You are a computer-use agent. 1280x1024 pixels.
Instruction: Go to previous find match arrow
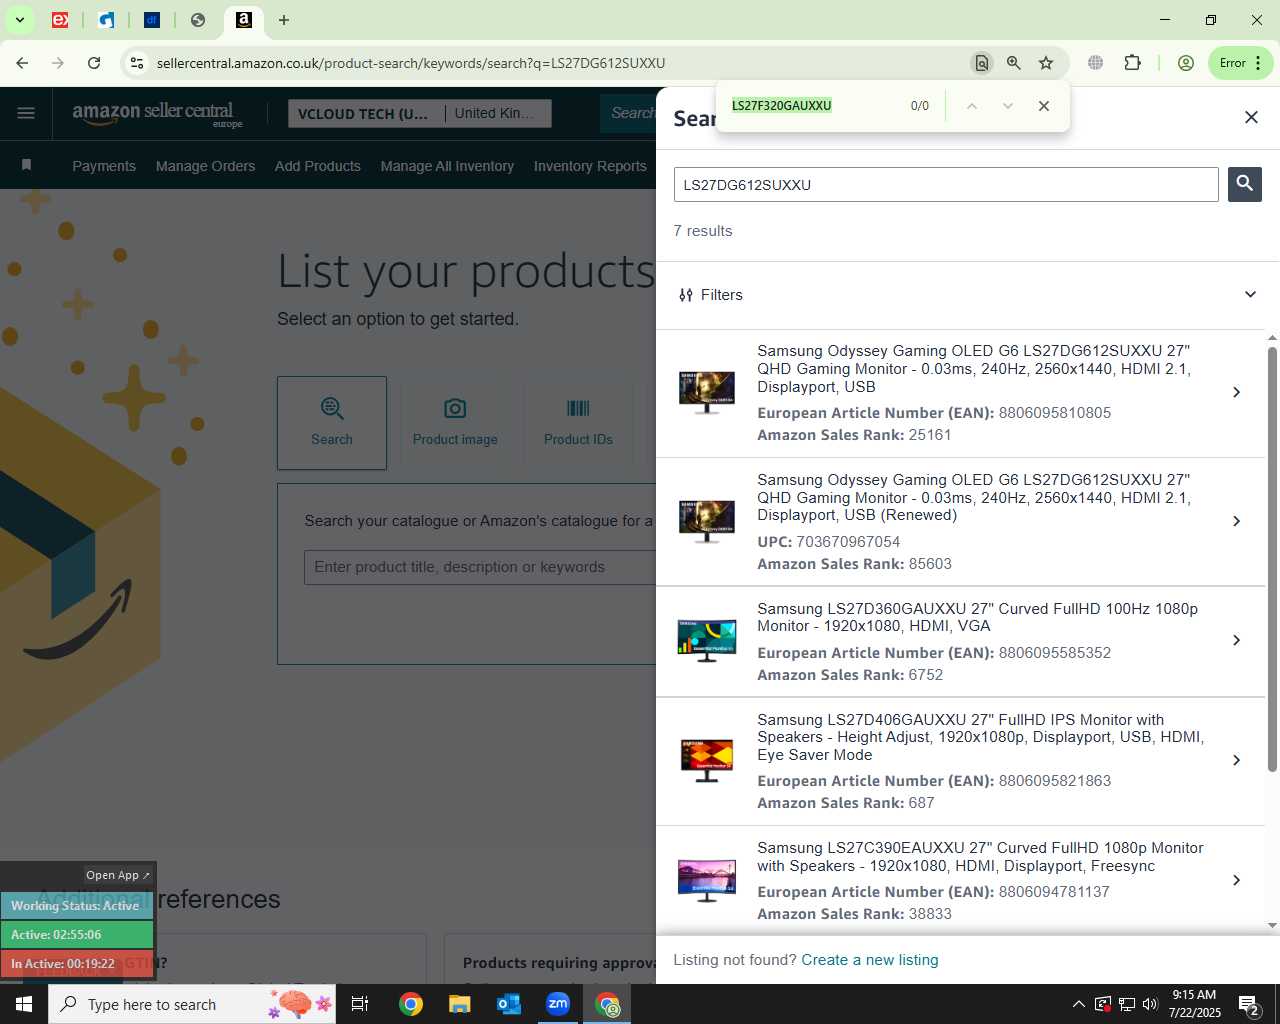point(971,106)
